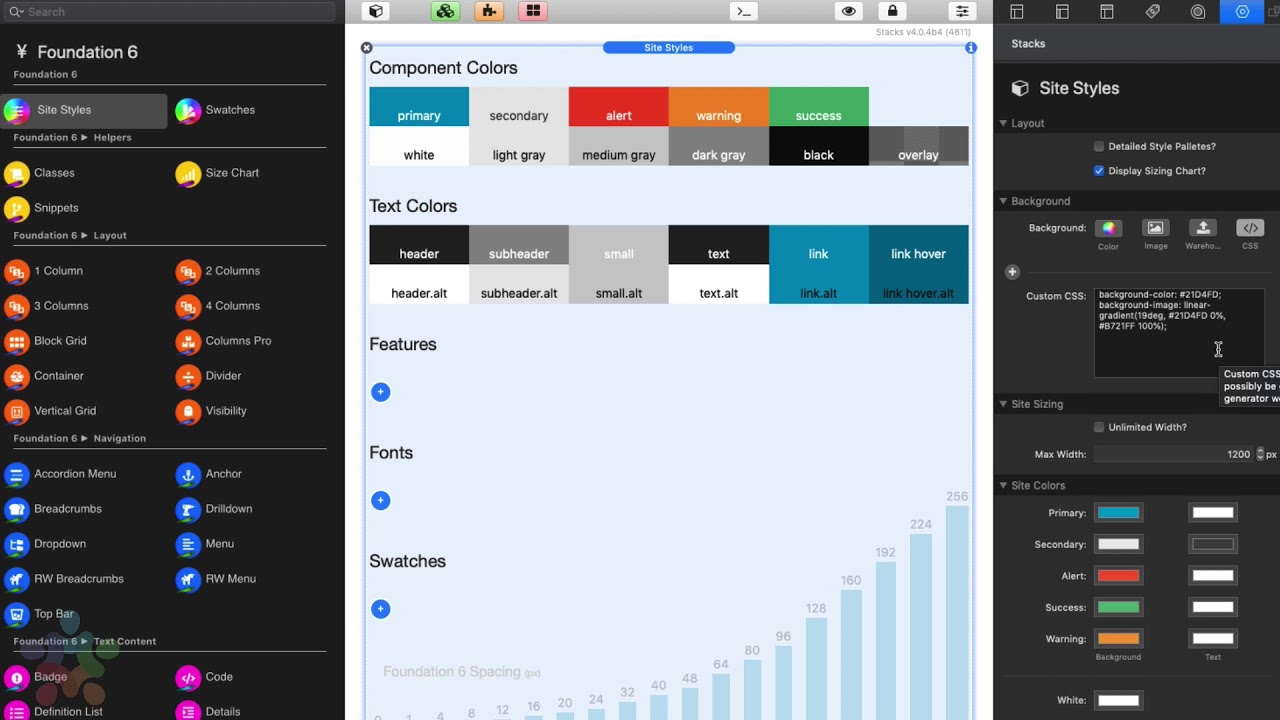Switch background type to Color

click(1108, 228)
